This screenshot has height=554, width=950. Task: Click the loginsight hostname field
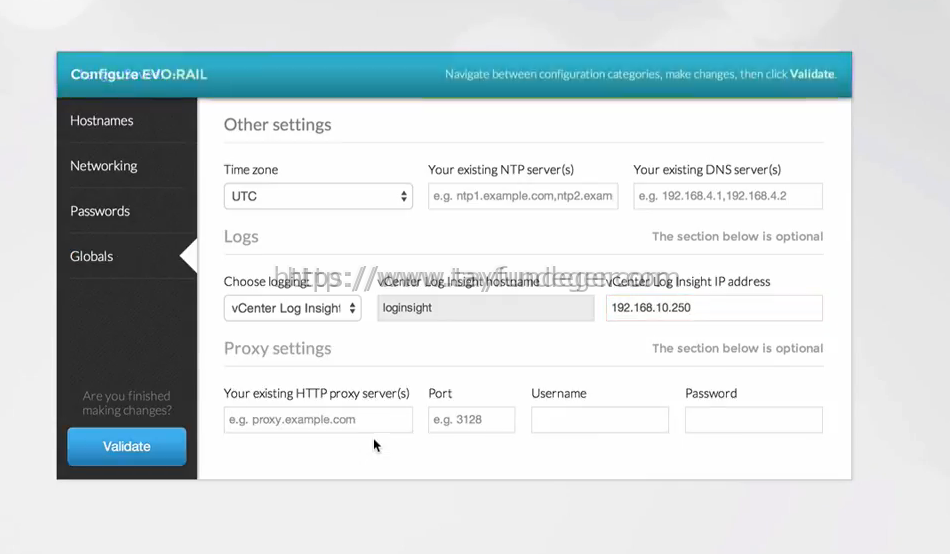pos(485,308)
